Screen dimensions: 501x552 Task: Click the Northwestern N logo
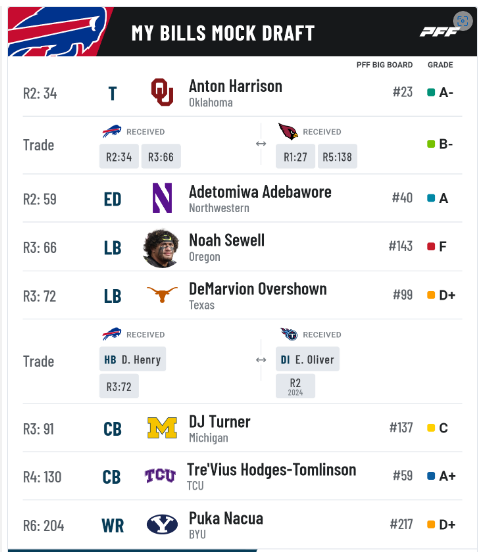[162, 198]
